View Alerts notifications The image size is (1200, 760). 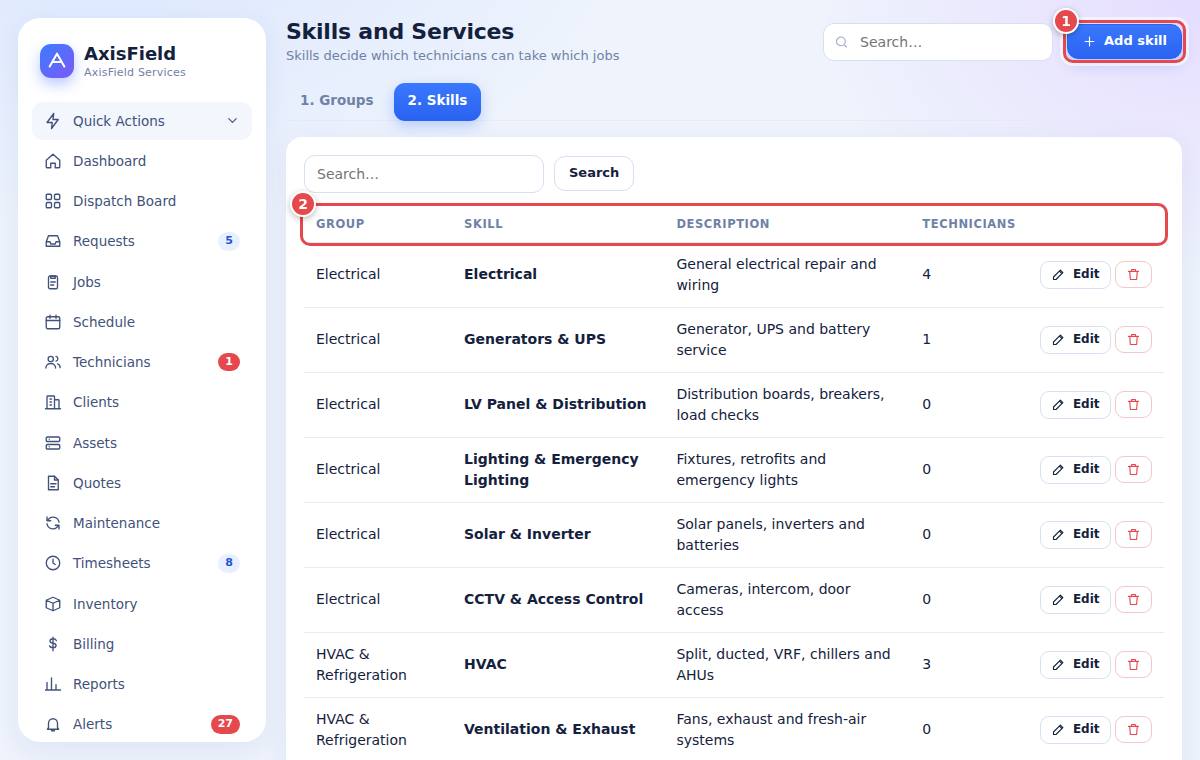[142, 724]
